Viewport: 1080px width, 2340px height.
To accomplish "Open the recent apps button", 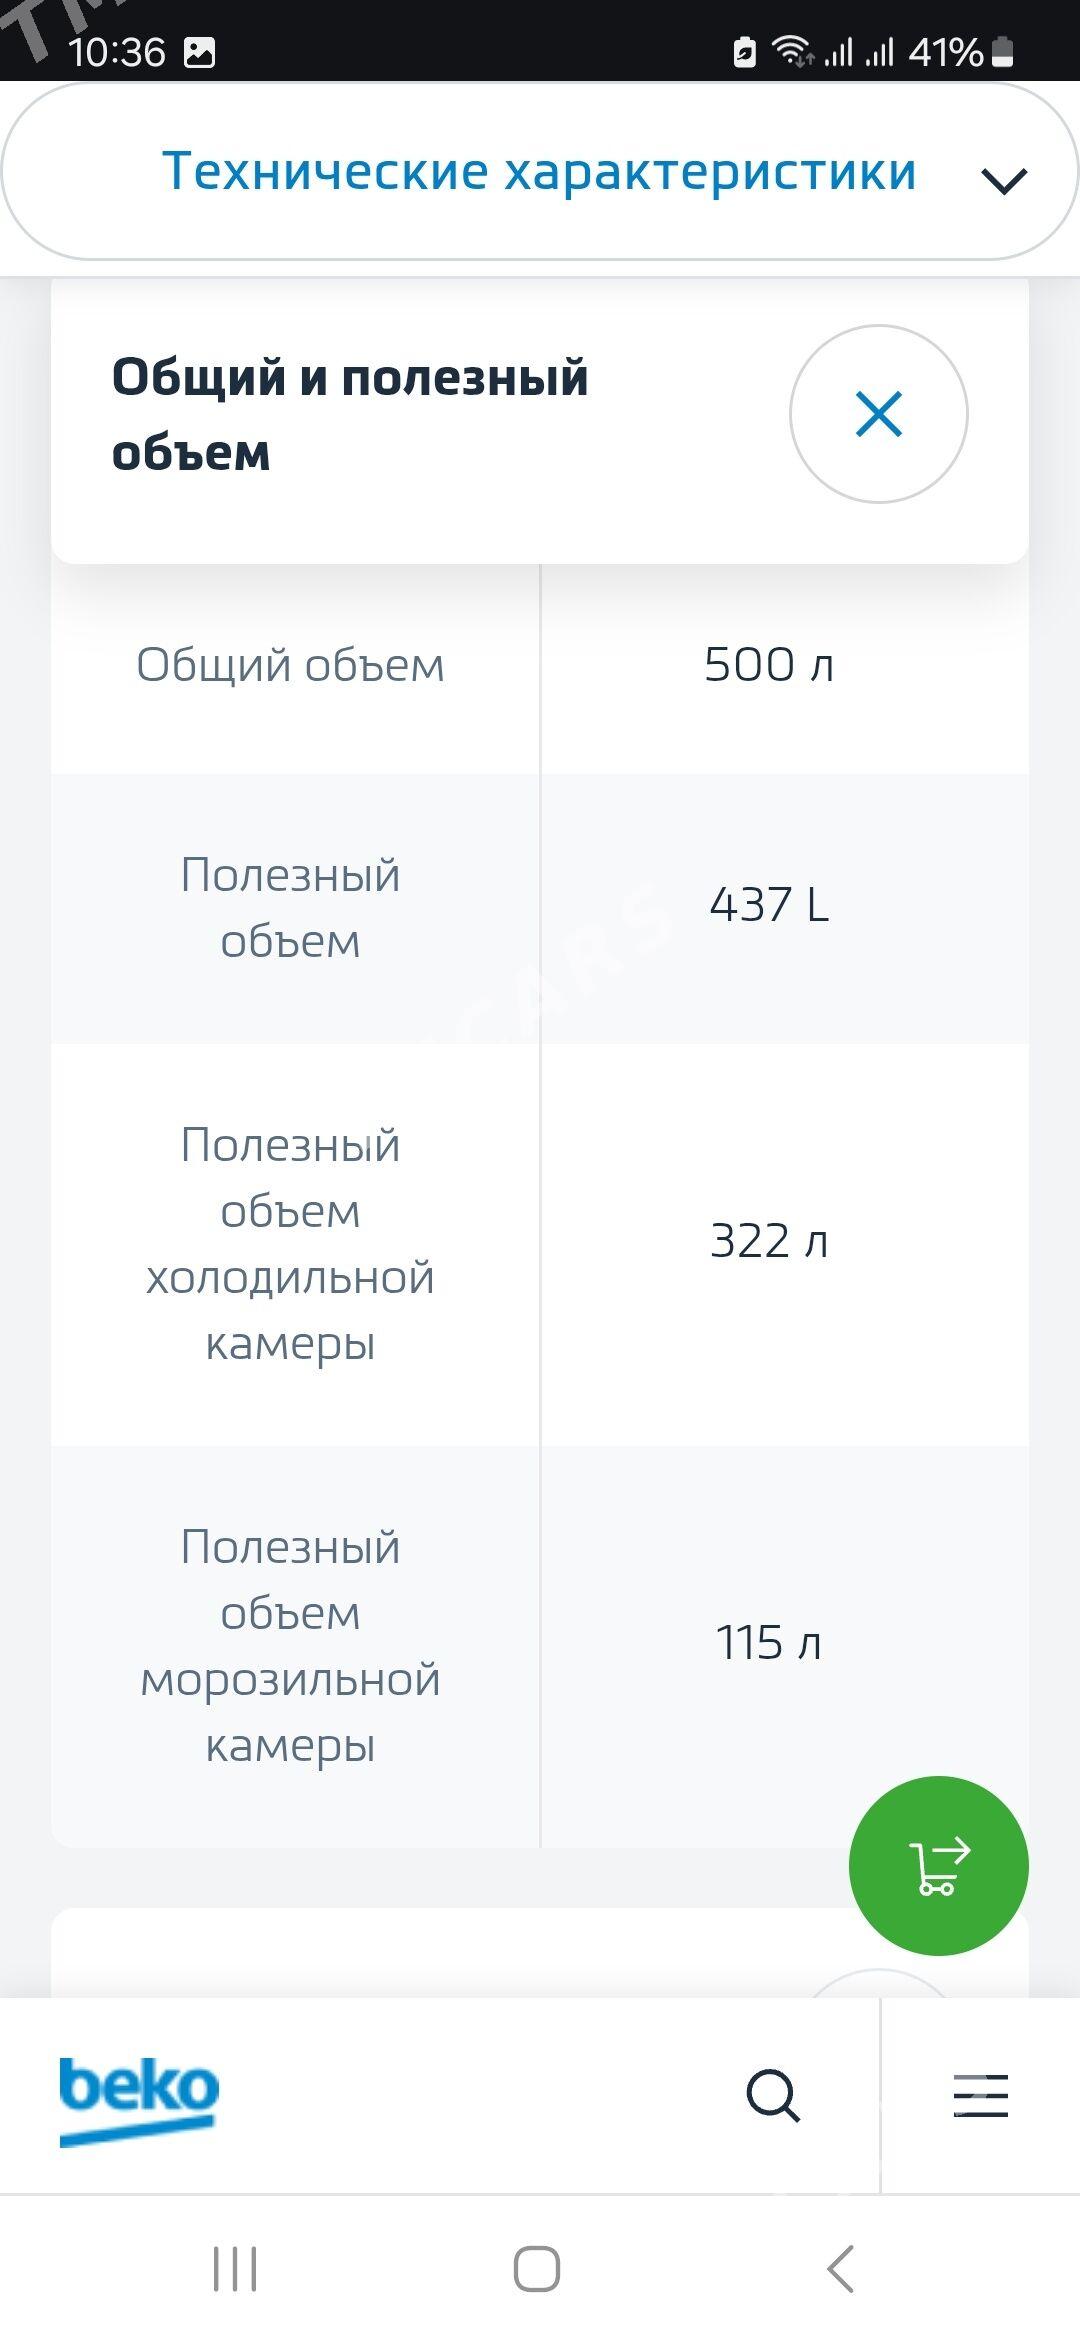I will [235, 2268].
